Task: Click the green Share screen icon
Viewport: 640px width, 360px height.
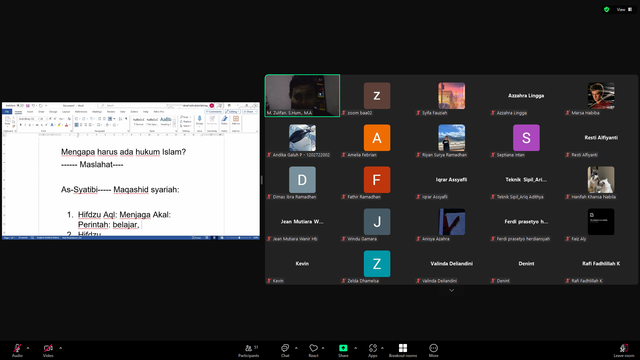Action: point(343,348)
